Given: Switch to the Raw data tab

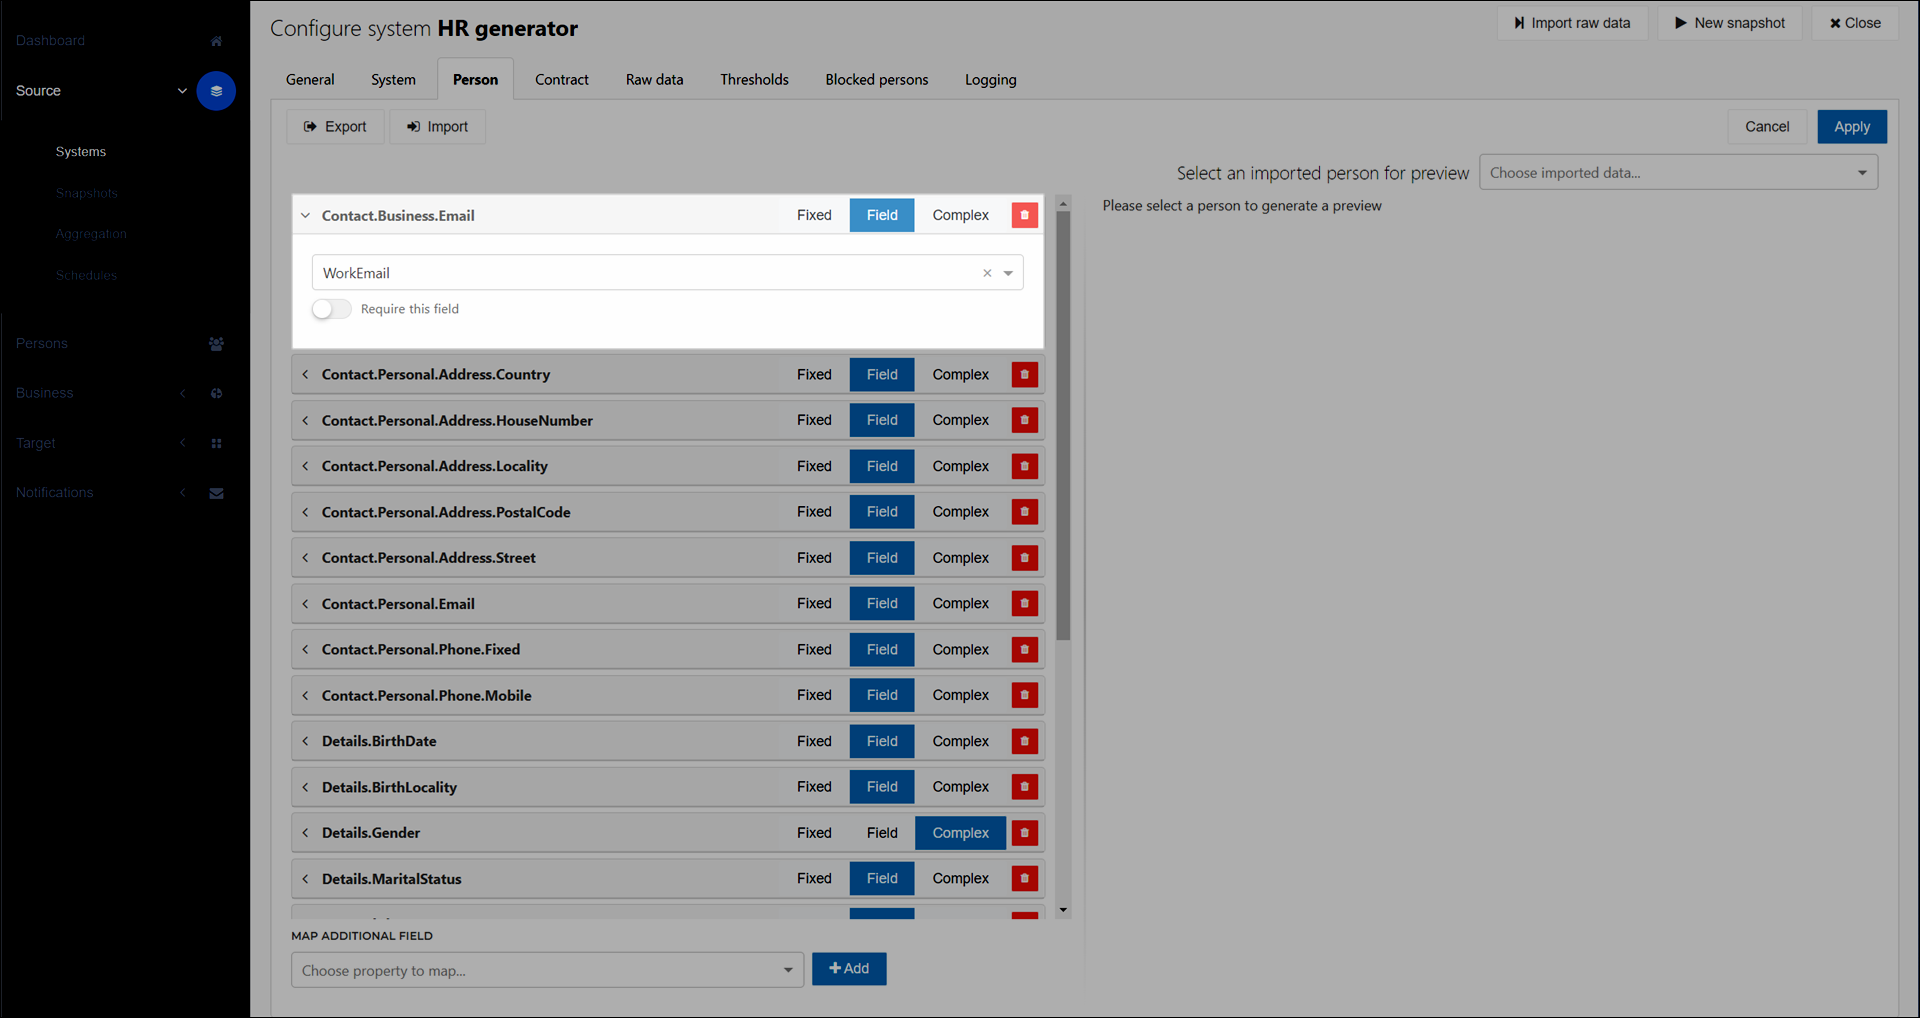Looking at the screenshot, I should 654,80.
